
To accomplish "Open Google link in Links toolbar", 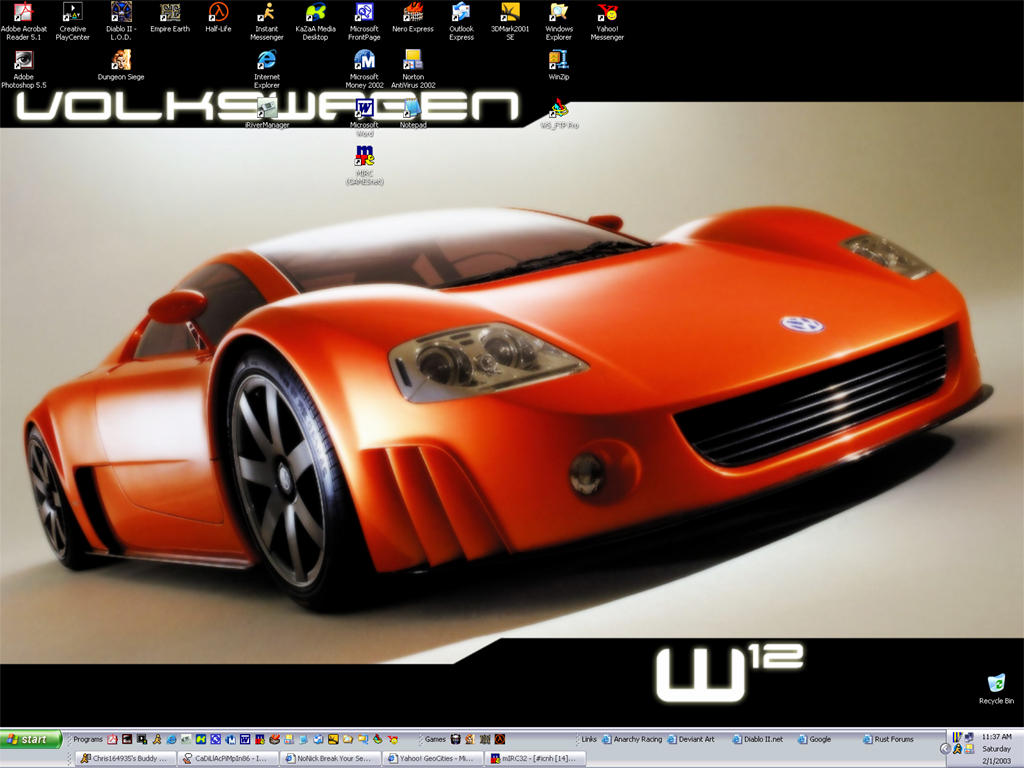I will pos(814,739).
